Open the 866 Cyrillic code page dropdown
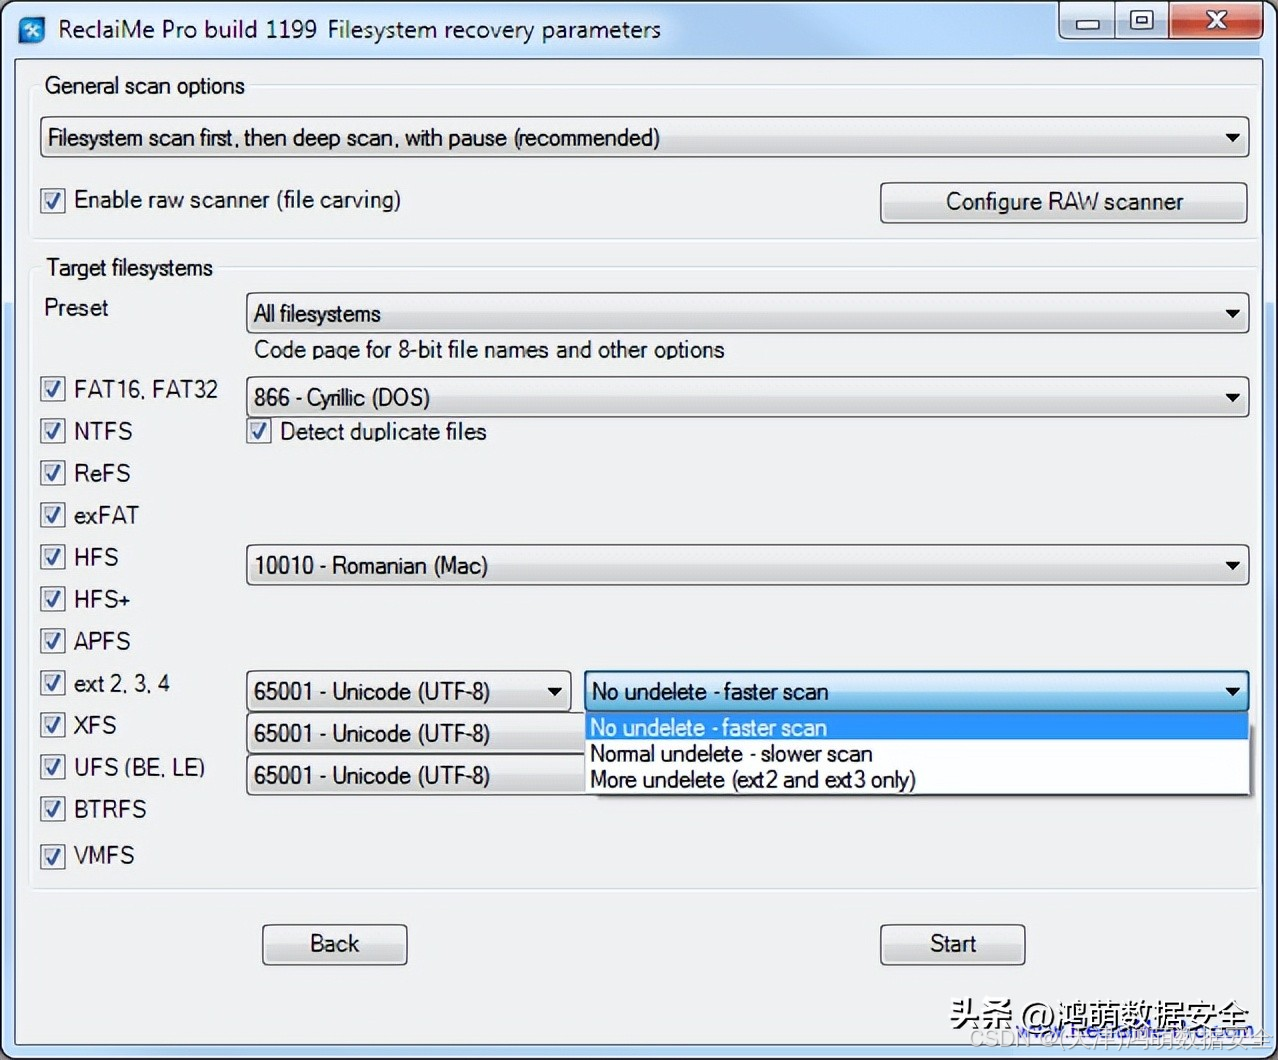This screenshot has height=1060, width=1278. pos(1232,397)
